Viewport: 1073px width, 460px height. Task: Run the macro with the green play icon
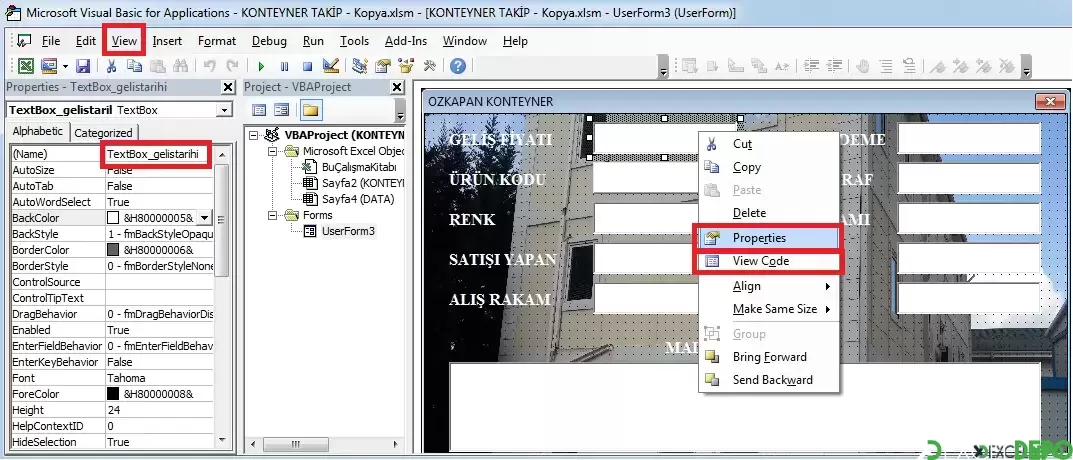(261, 66)
